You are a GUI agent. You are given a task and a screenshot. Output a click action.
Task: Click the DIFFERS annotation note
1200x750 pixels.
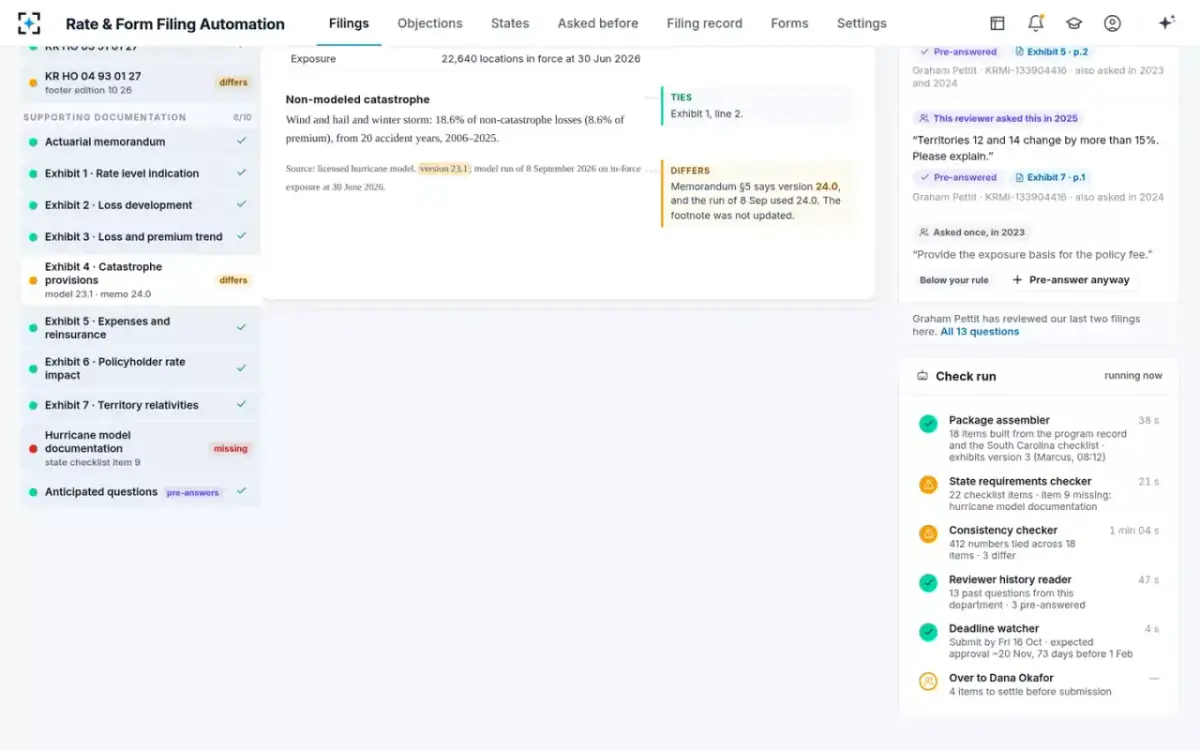(x=758, y=193)
